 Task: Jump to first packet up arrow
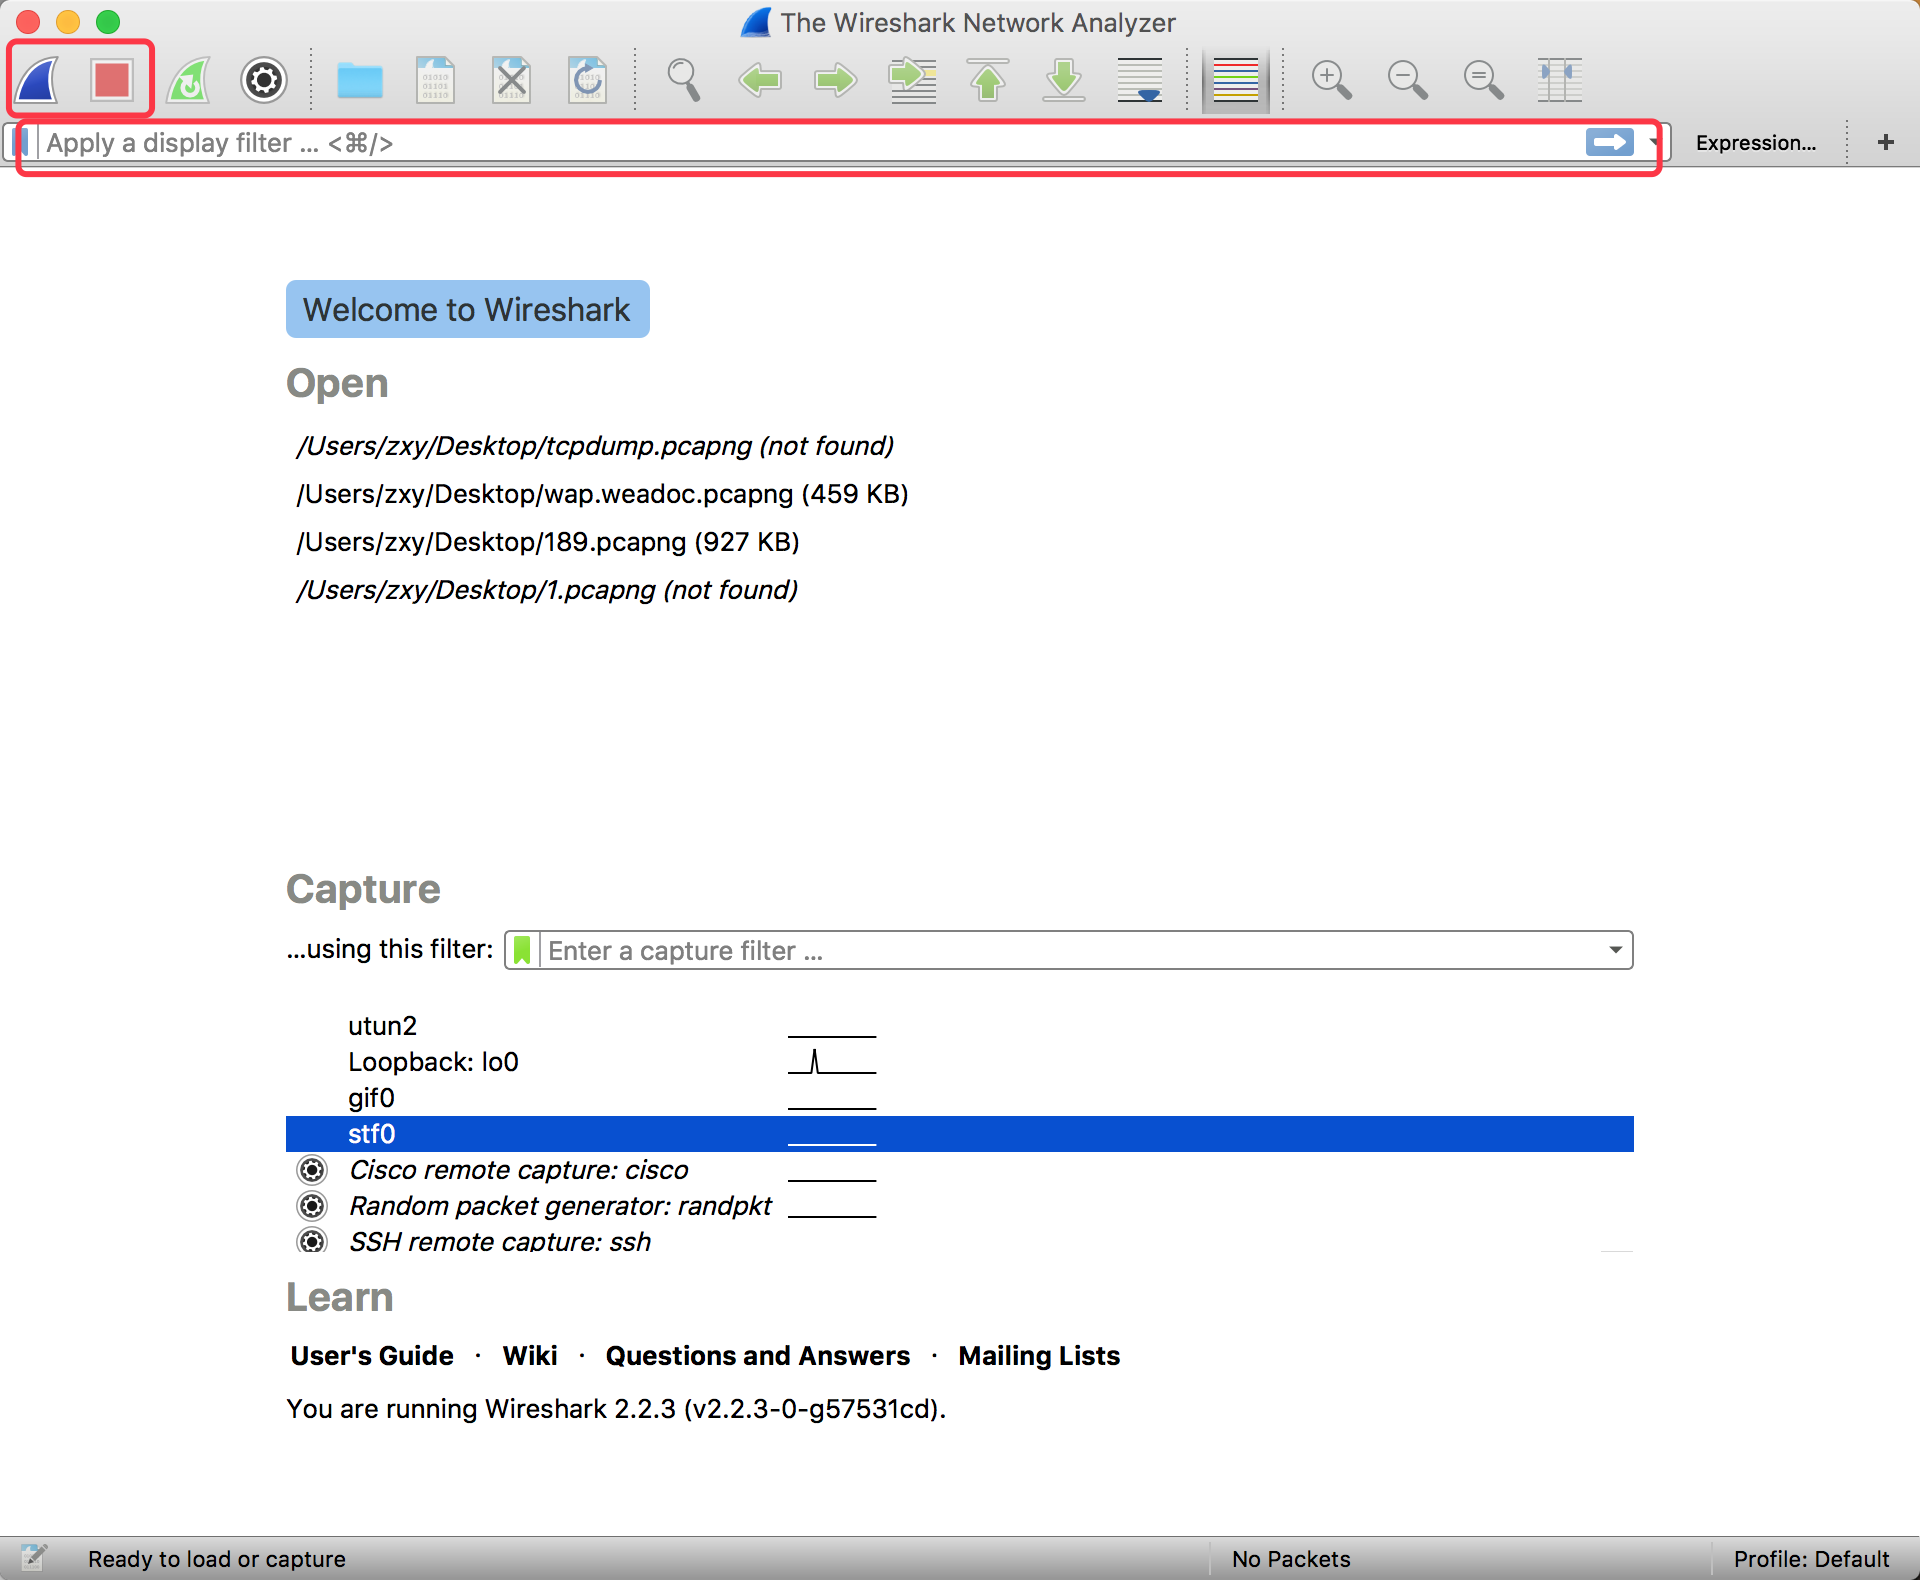click(x=988, y=80)
